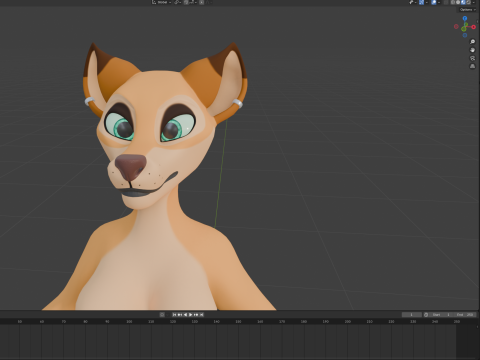
Task: Toggle the preview range clock icon
Action: point(426,315)
